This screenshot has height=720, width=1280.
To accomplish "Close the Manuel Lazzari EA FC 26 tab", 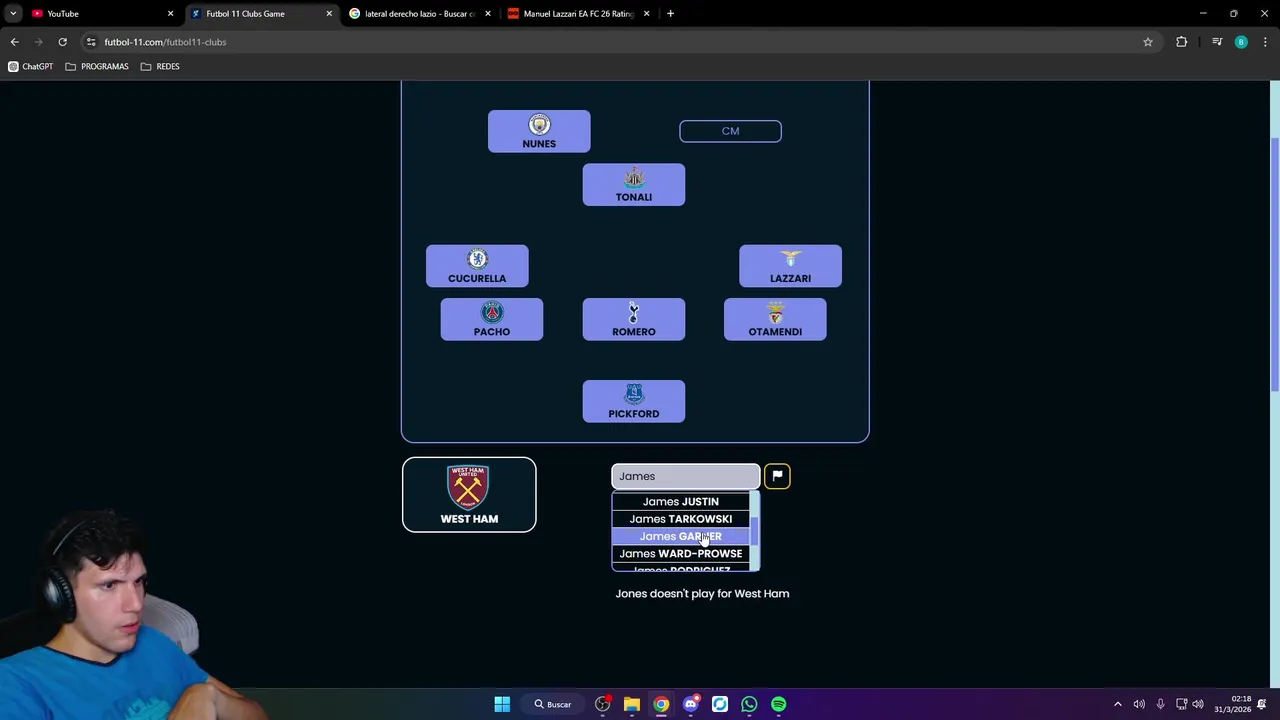I will (x=646, y=14).
